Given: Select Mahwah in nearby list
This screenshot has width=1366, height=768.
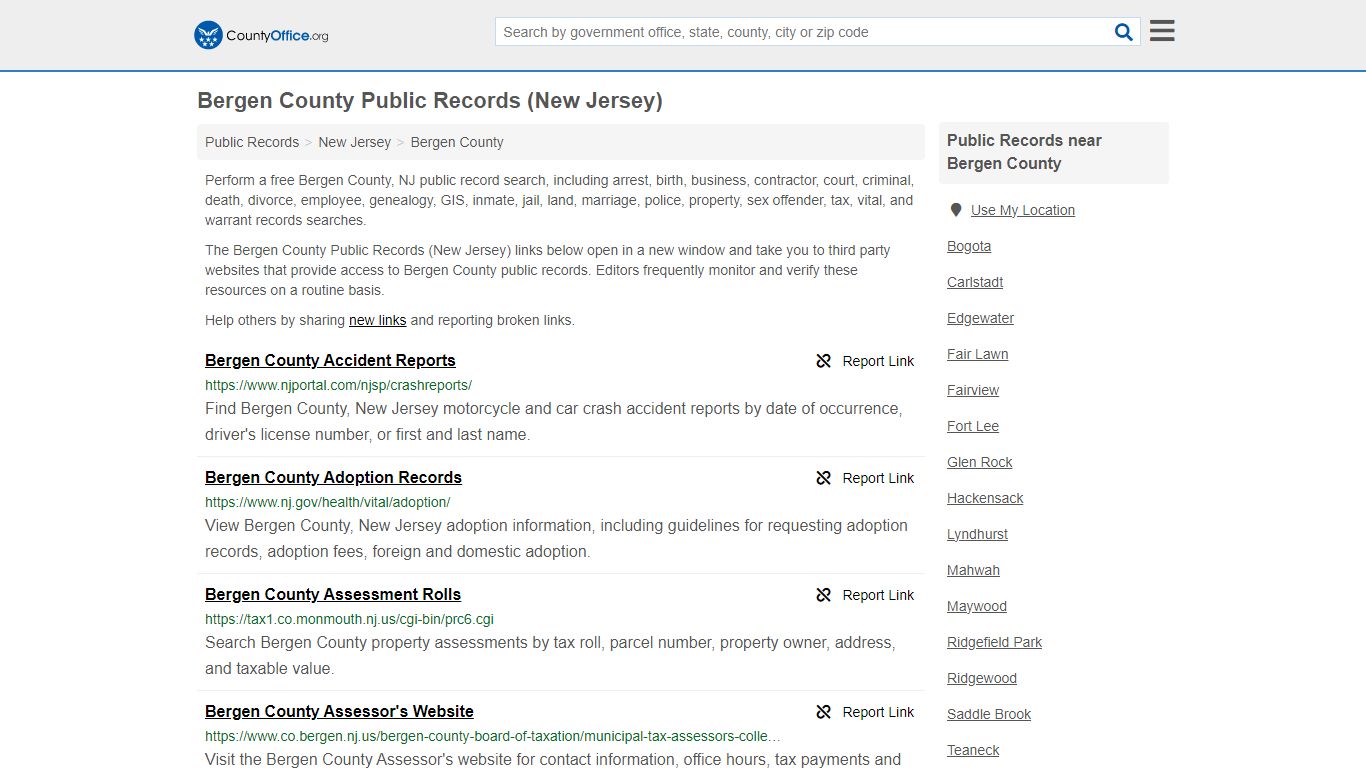Looking at the screenshot, I should pyautogui.click(x=973, y=570).
